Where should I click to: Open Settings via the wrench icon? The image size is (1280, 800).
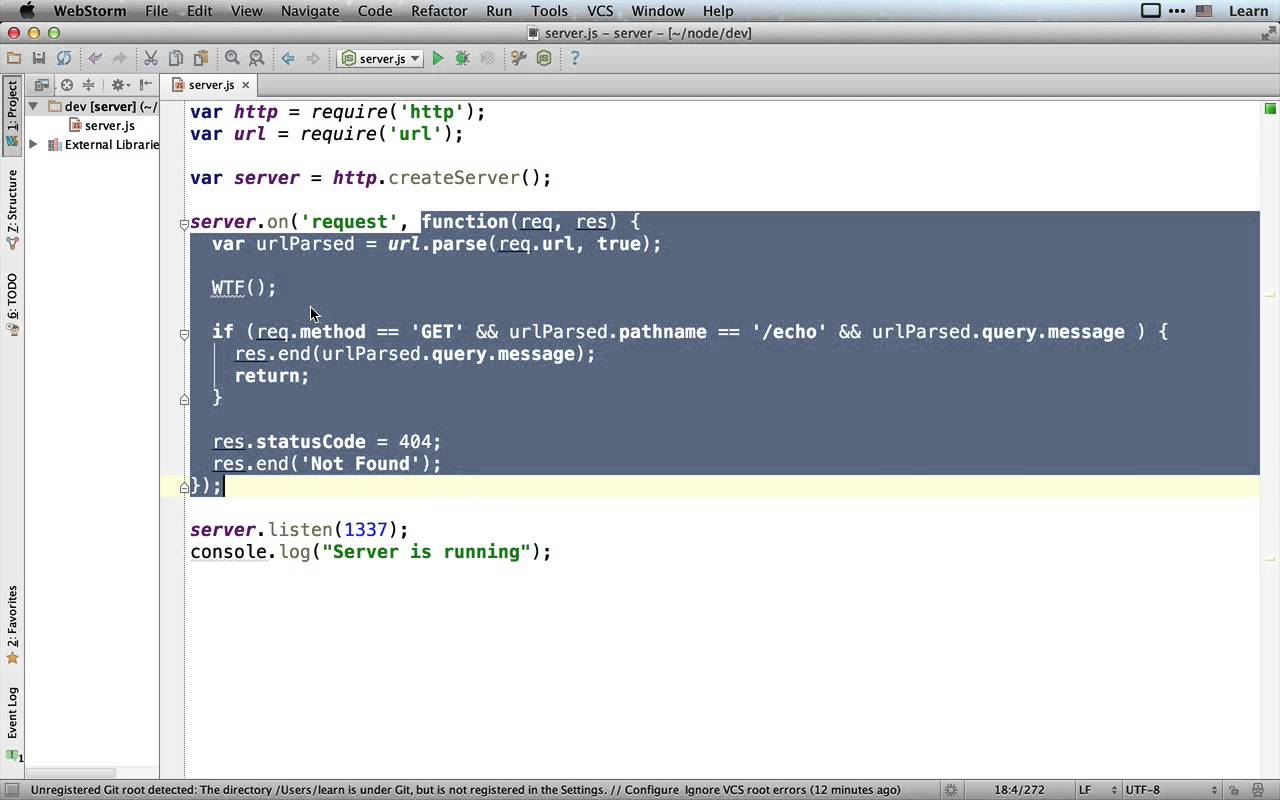518,59
